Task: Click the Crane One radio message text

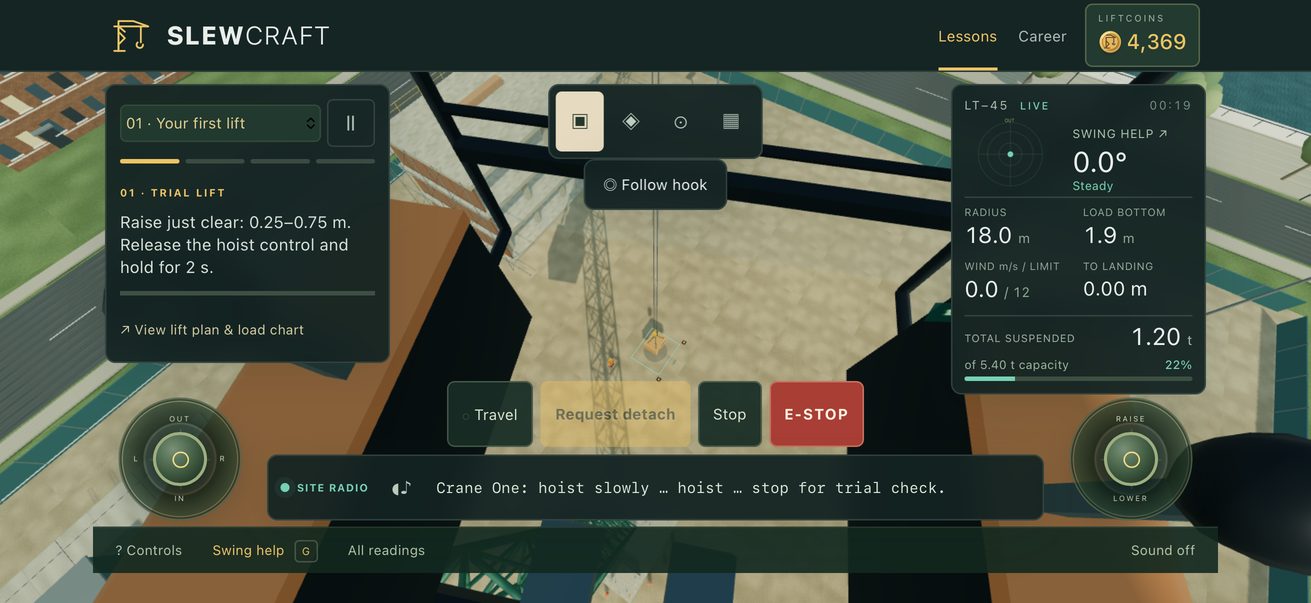Action: click(x=691, y=488)
